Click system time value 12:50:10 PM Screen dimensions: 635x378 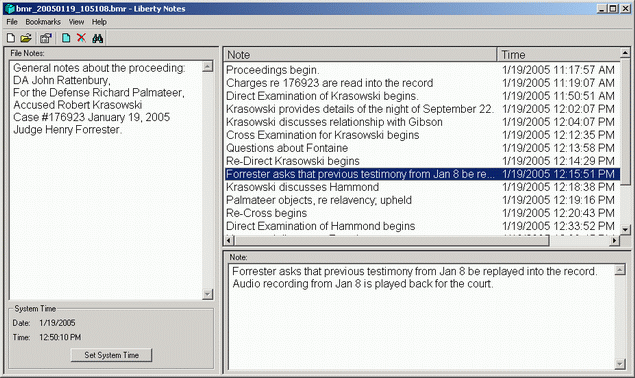pos(60,337)
